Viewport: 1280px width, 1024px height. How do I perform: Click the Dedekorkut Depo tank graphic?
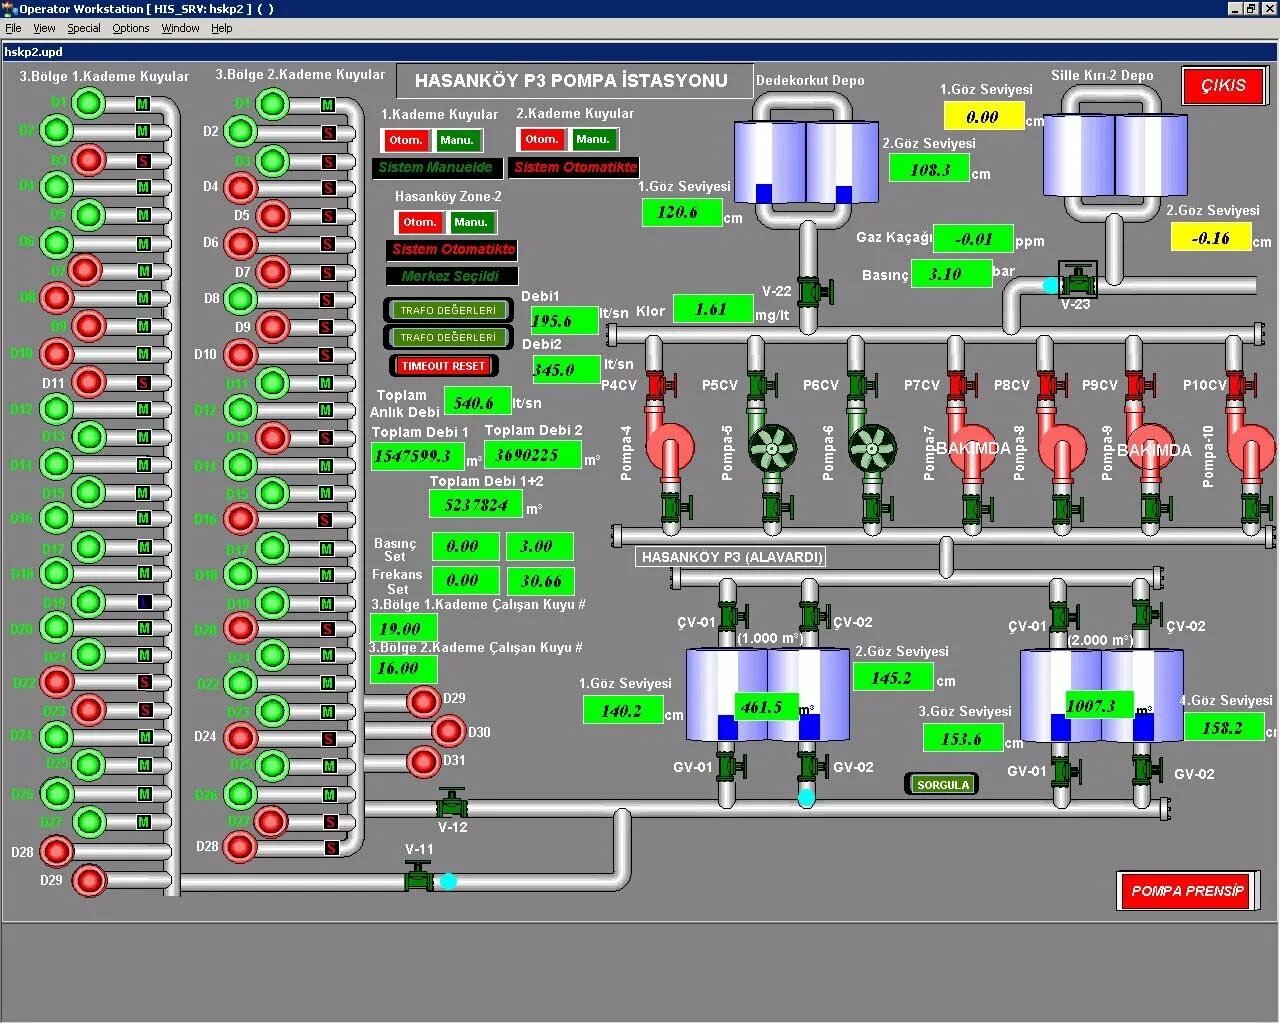(x=807, y=160)
